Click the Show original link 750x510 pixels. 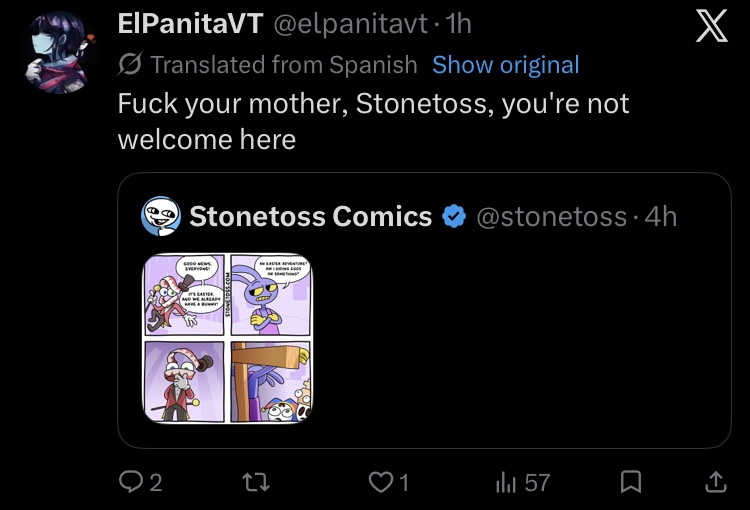coord(505,65)
